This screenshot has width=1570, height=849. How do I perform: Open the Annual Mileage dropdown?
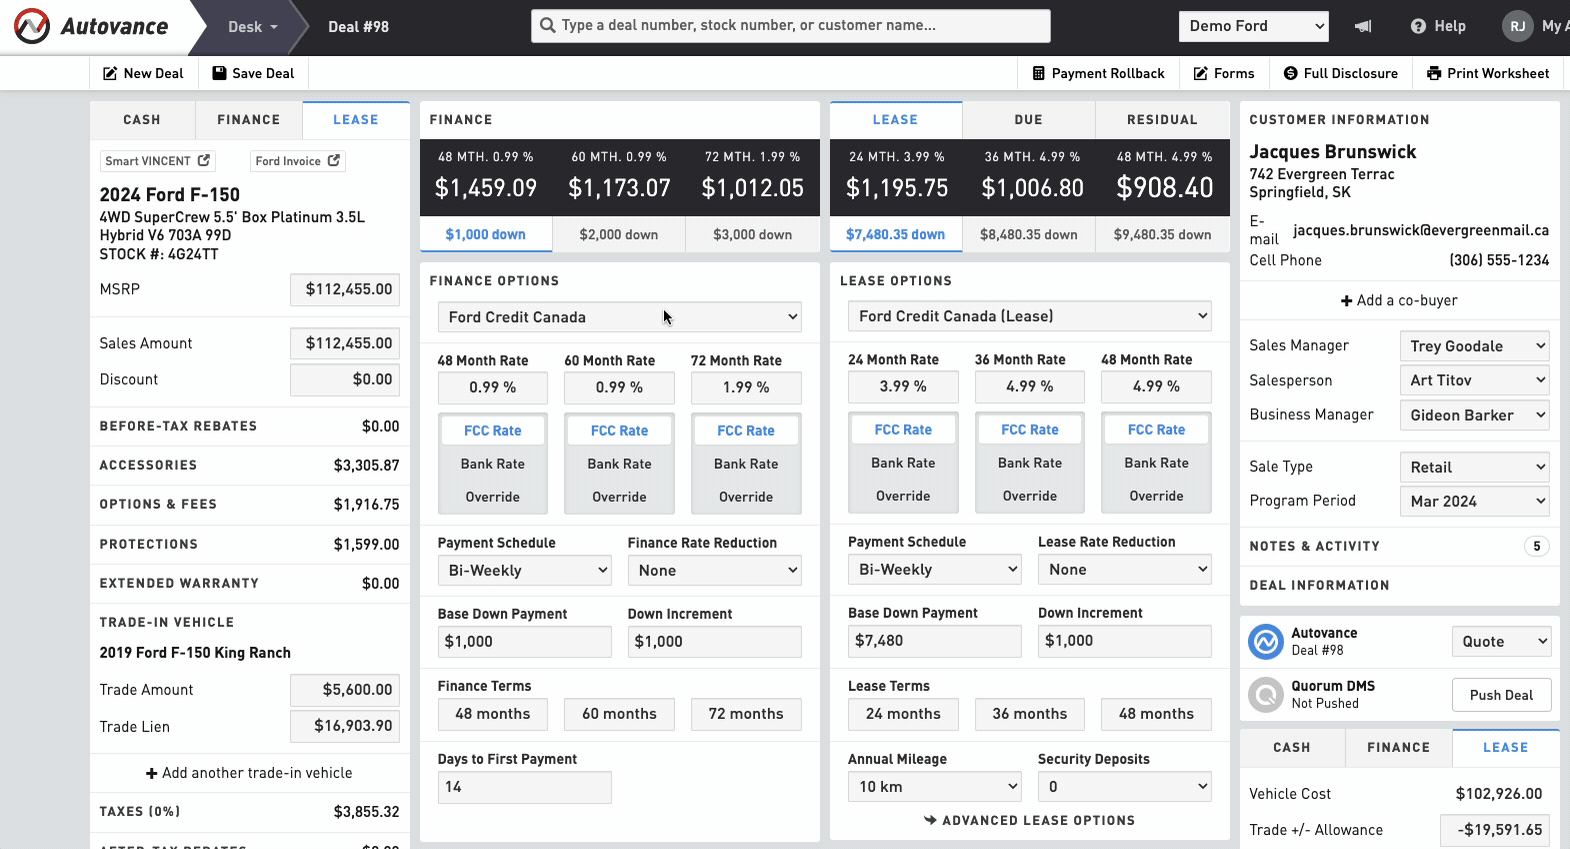(935, 786)
